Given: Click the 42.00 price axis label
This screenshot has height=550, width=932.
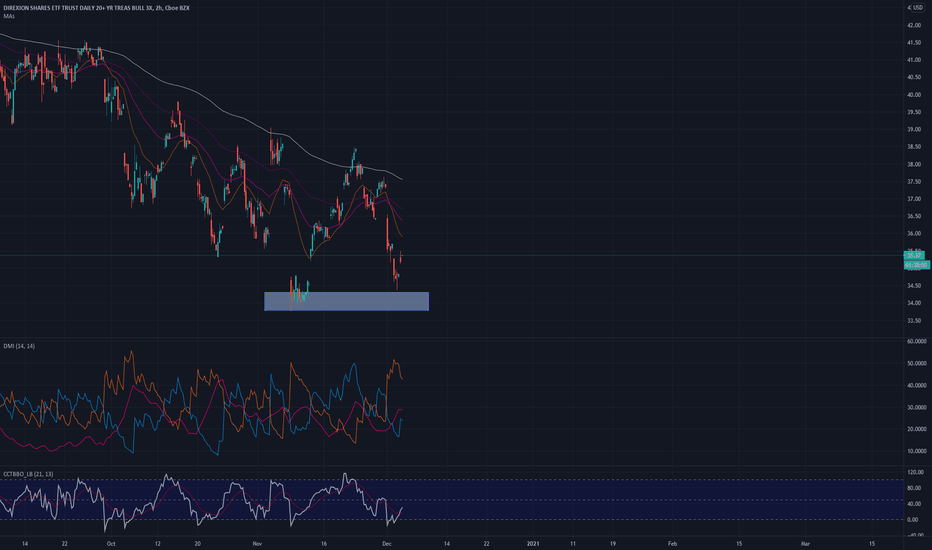Looking at the screenshot, I should pos(914,26).
